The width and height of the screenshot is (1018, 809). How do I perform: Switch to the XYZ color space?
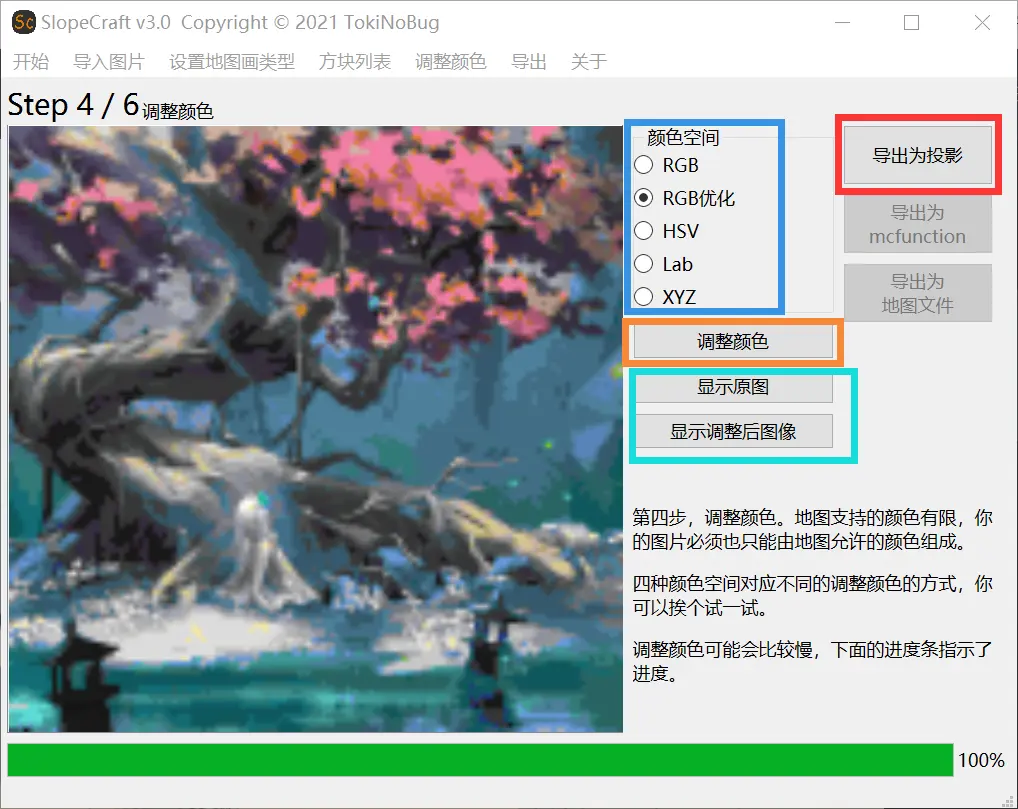pyautogui.click(x=643, y=296)
